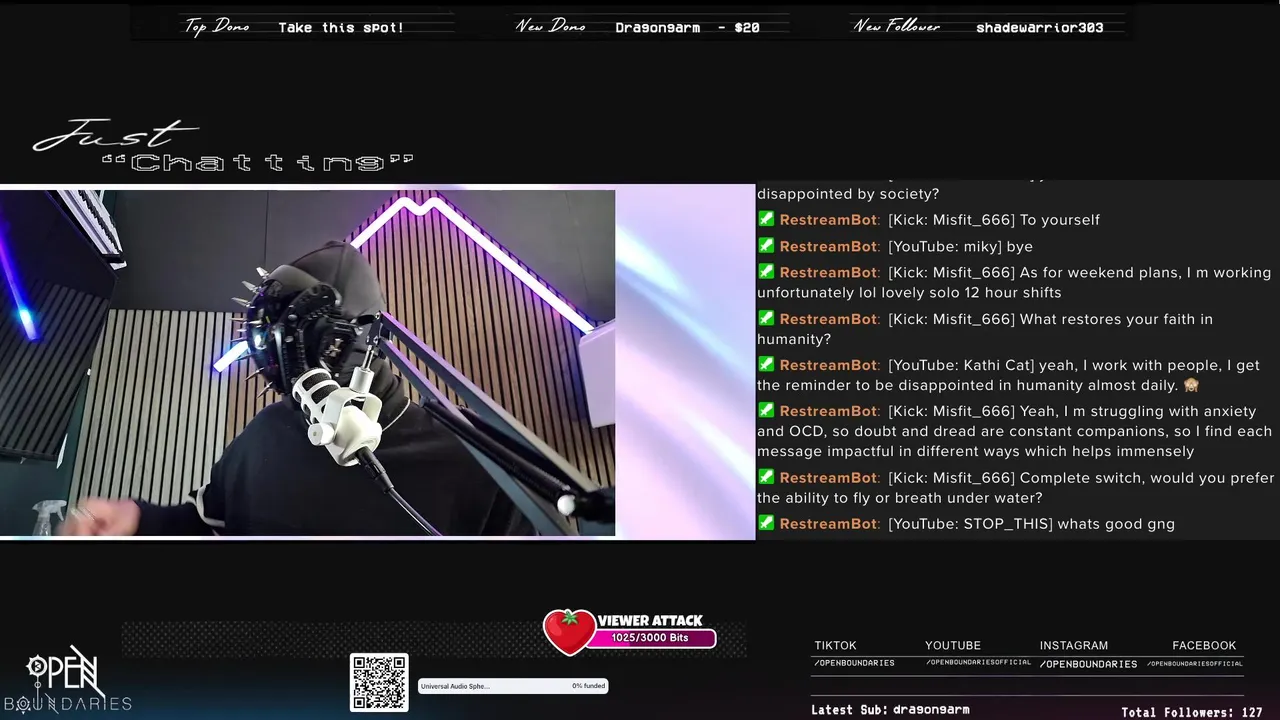Click checkmark icon beside STOP_THIS message
Screen dimensions: 1280x720
pos(766,523)
